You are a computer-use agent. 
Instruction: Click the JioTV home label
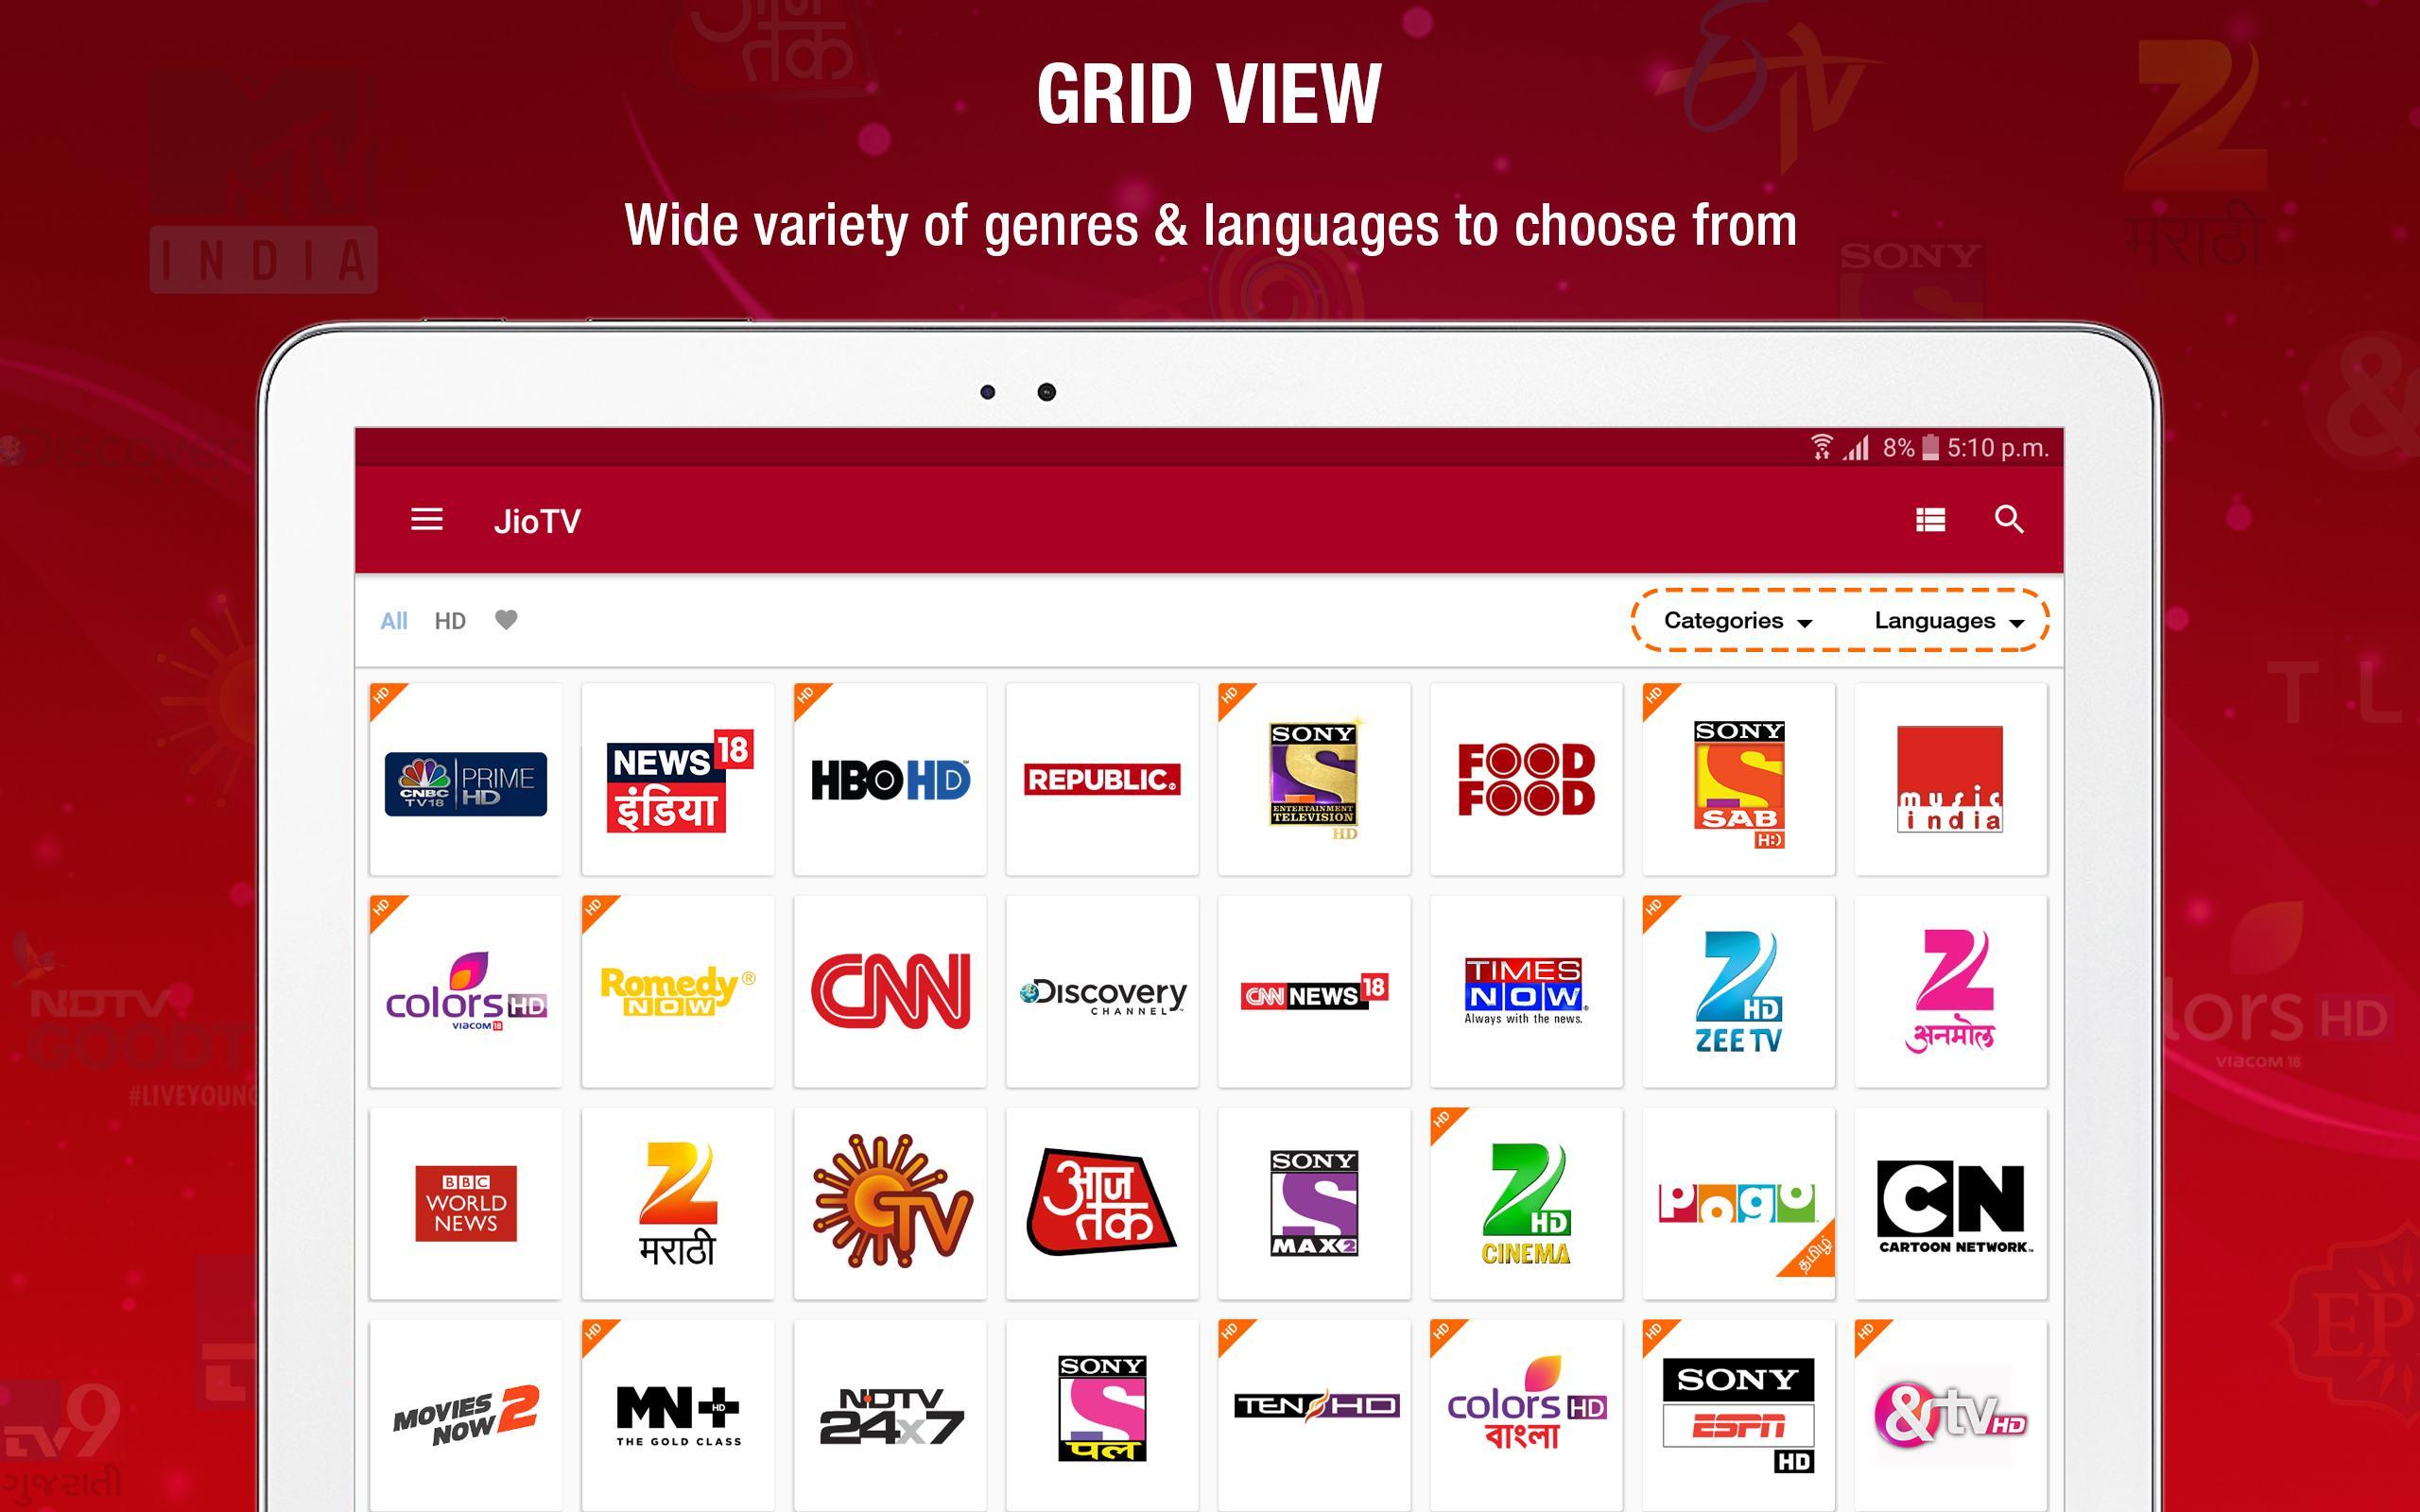(x=540, y=517)
